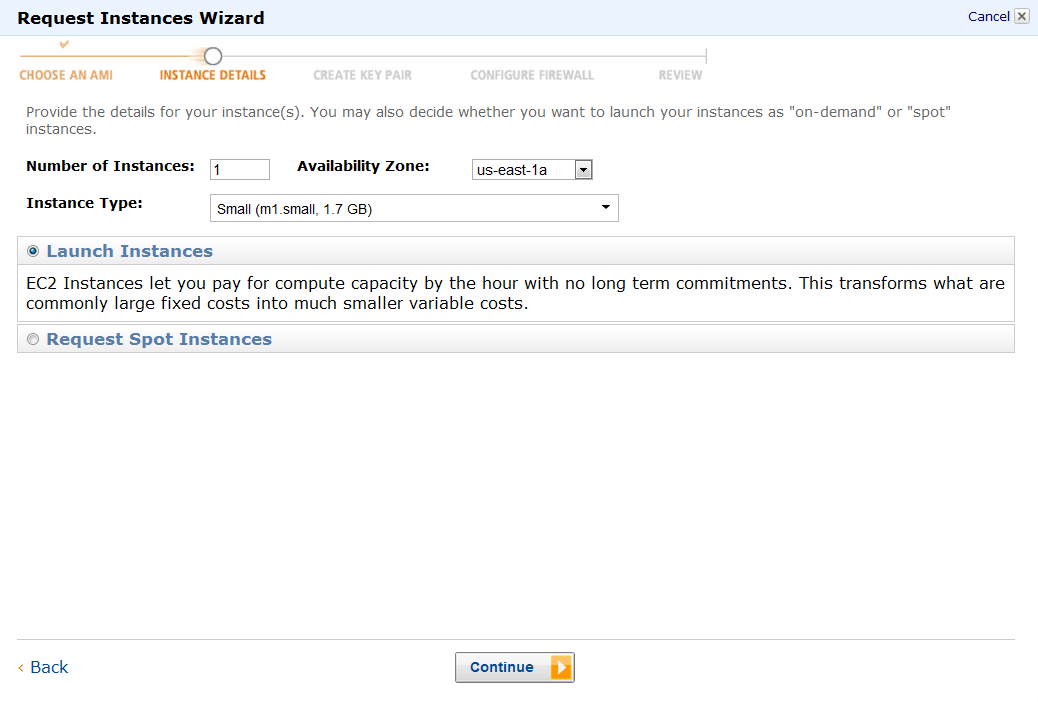Click the Cancel link

coord(988,16)
